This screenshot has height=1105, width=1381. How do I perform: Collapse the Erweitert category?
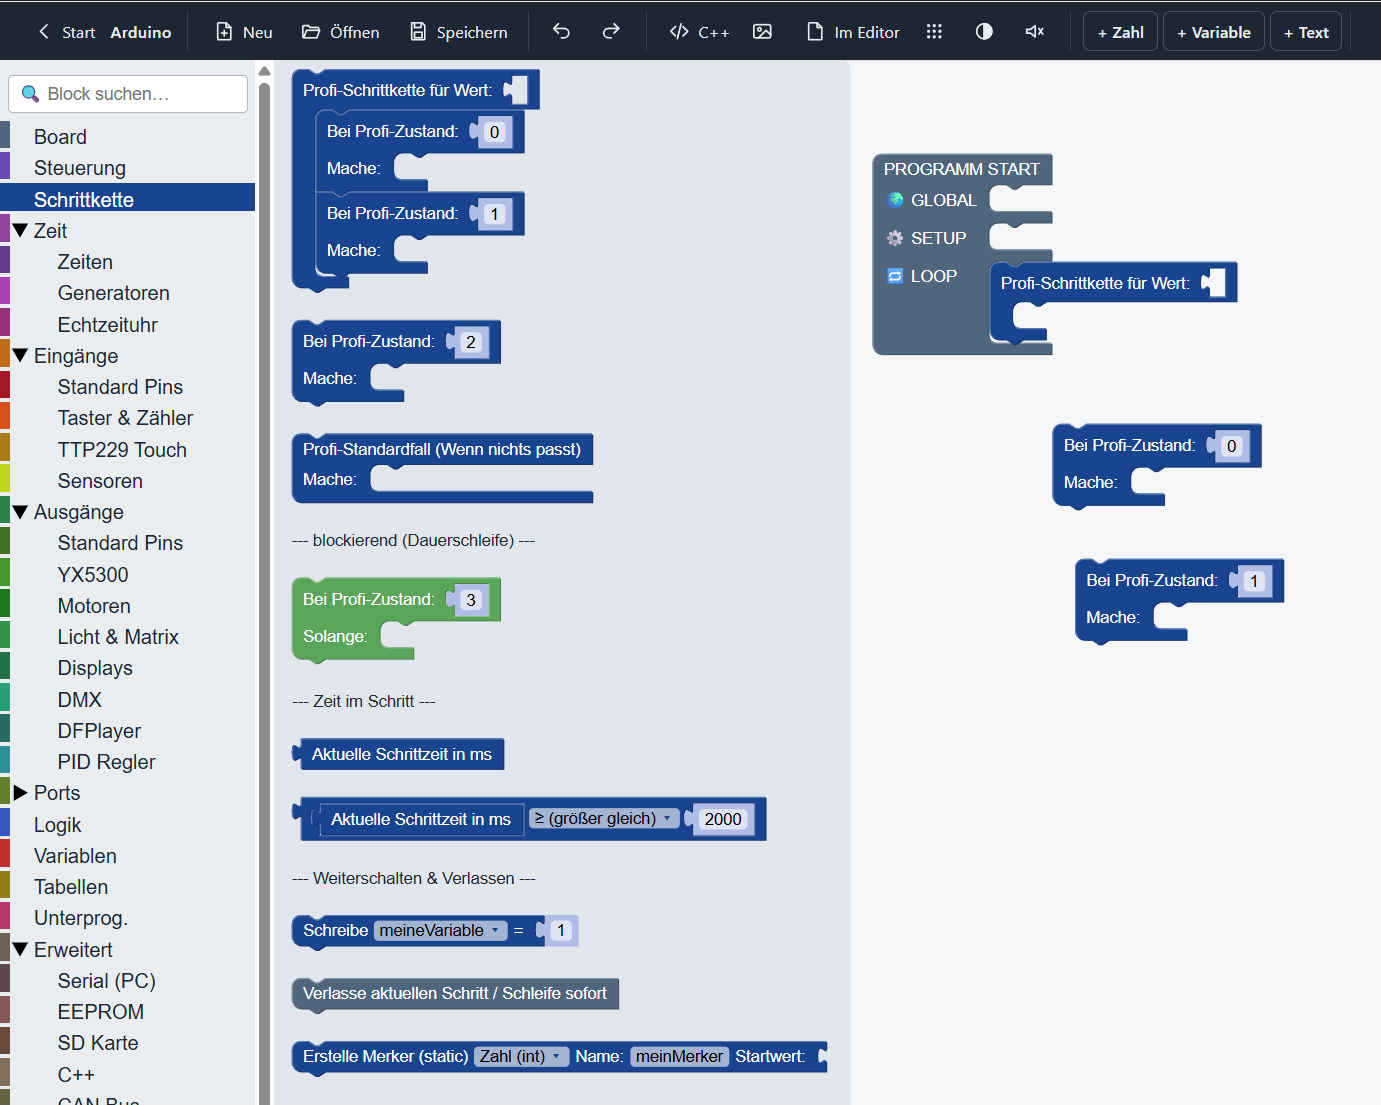[20, 949]
